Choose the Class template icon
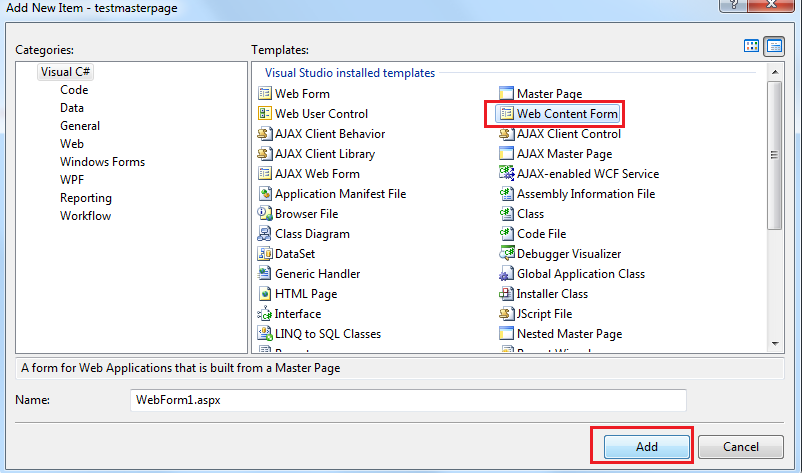805x473 pixels. [x=506, y=214]
